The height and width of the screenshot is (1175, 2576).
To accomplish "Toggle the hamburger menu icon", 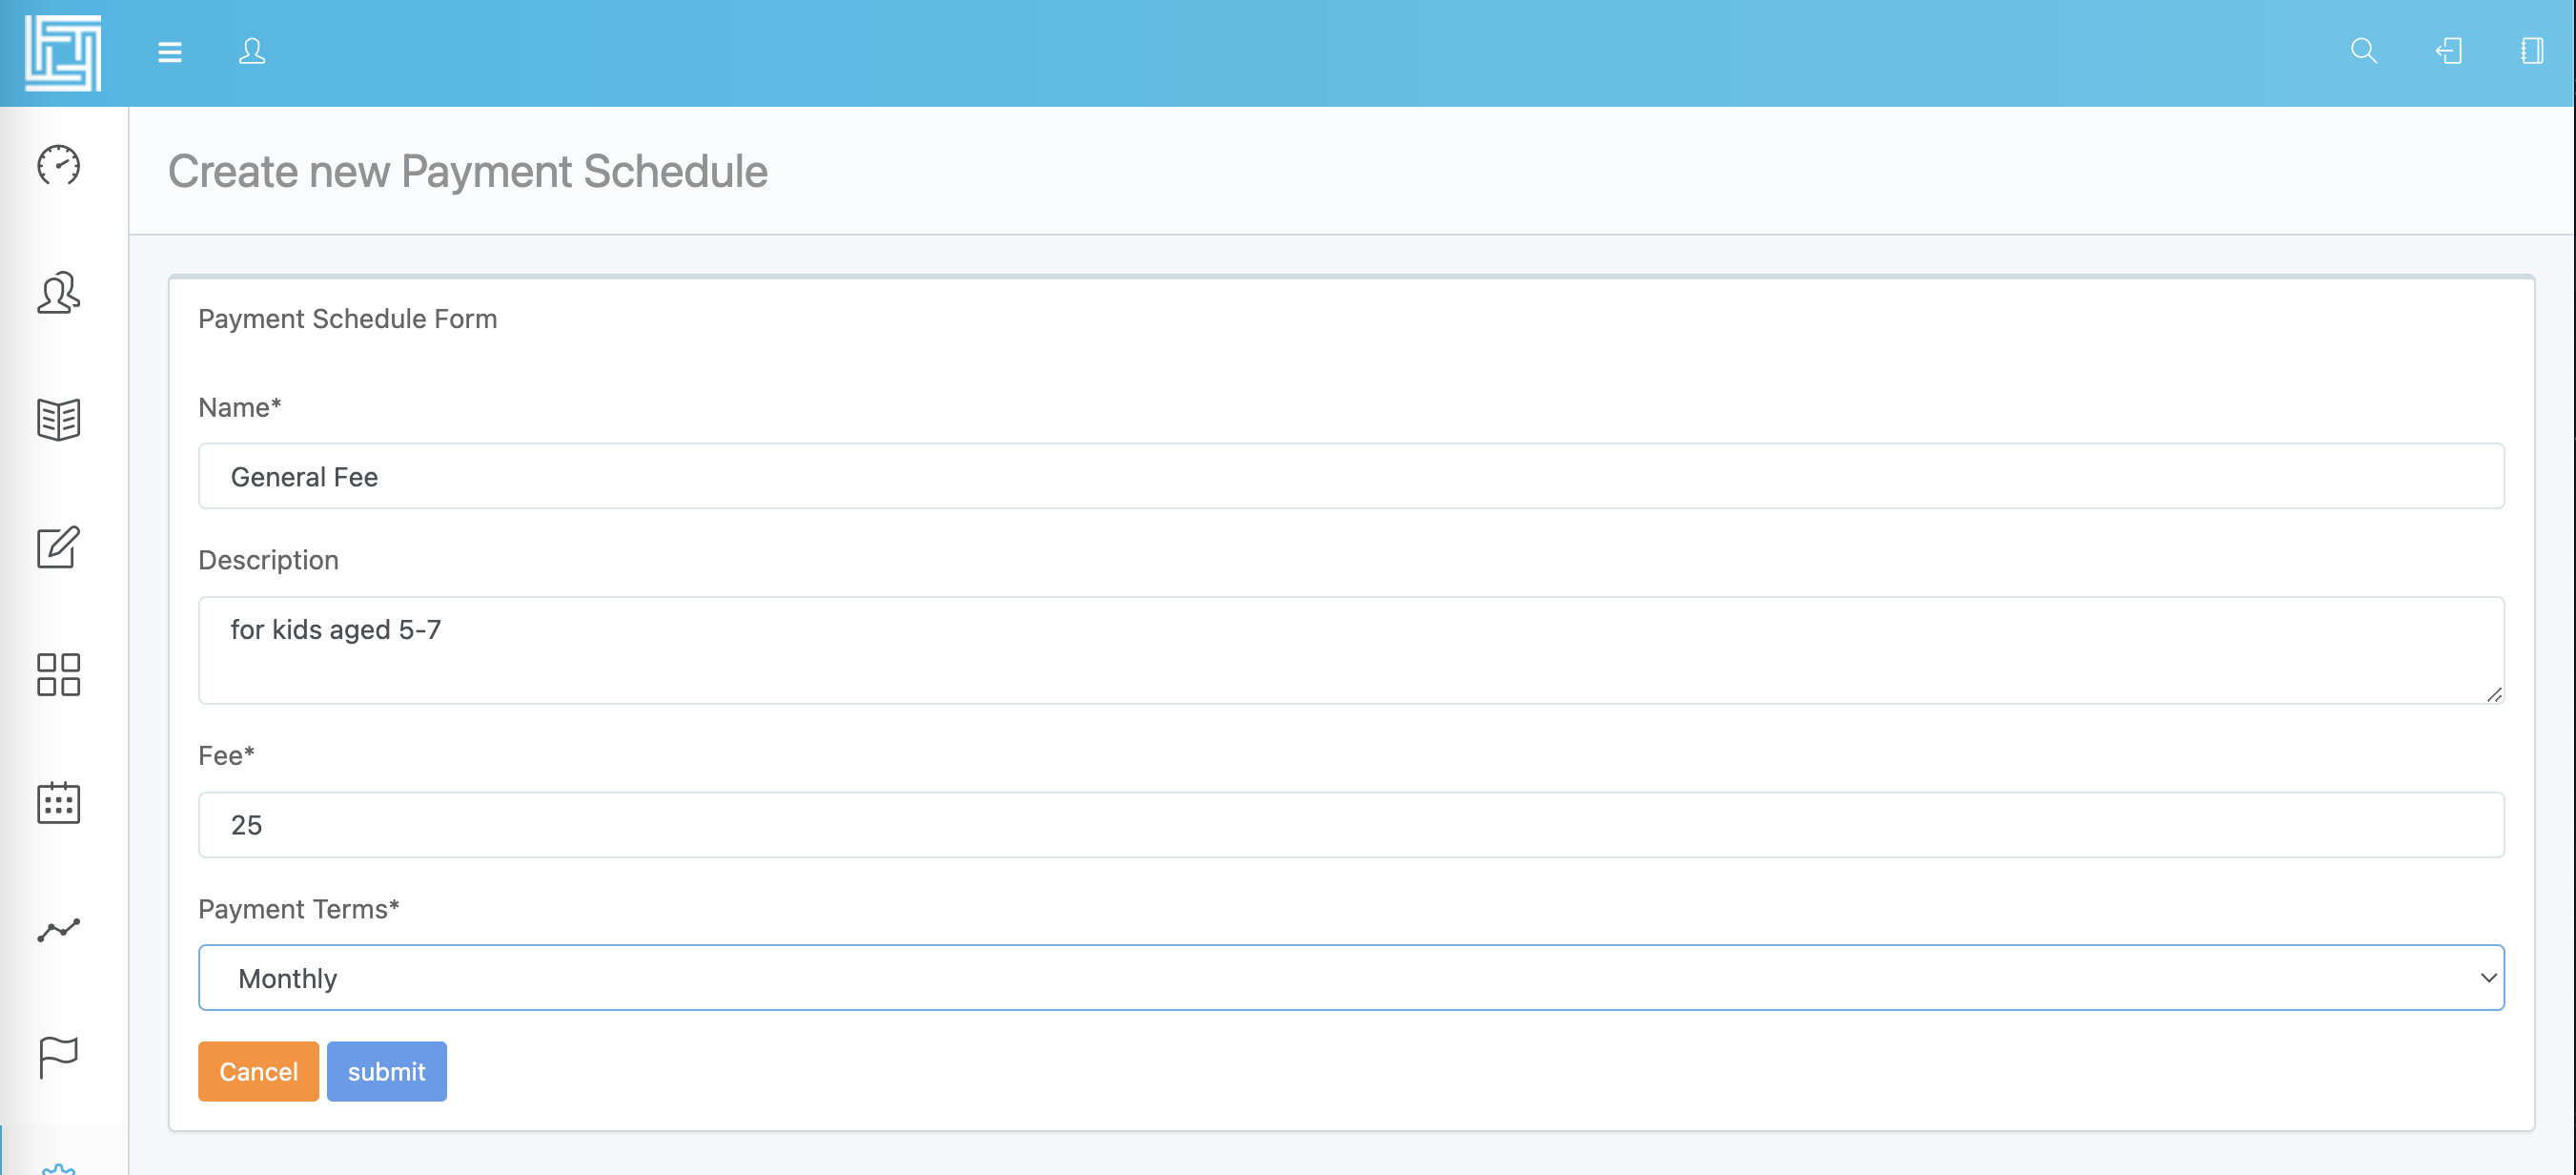I will point(170,52).
